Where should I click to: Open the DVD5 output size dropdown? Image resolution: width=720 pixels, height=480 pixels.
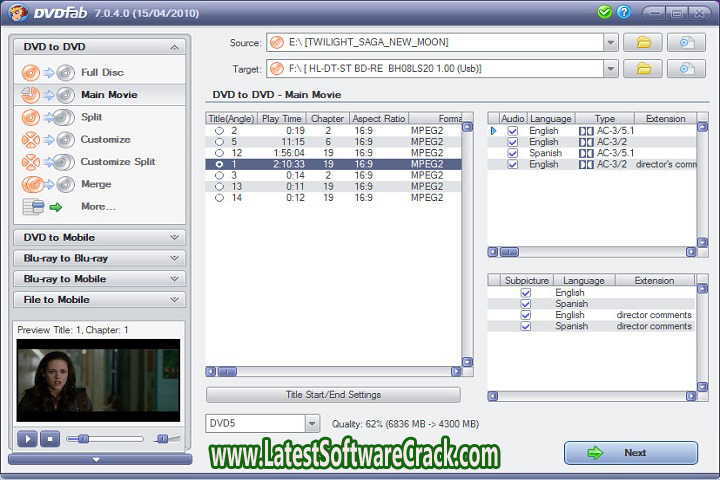click(312, 424)
